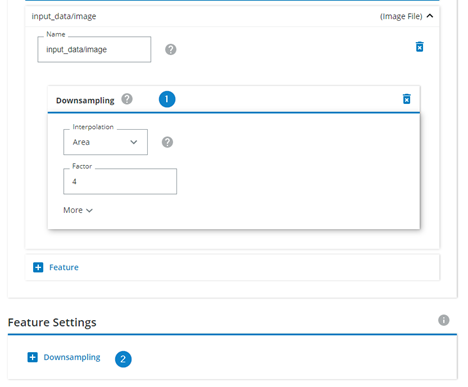Click the Downsampling card heading
The image size is (468, 387).
pyautogui.click(x=85, y=101)
